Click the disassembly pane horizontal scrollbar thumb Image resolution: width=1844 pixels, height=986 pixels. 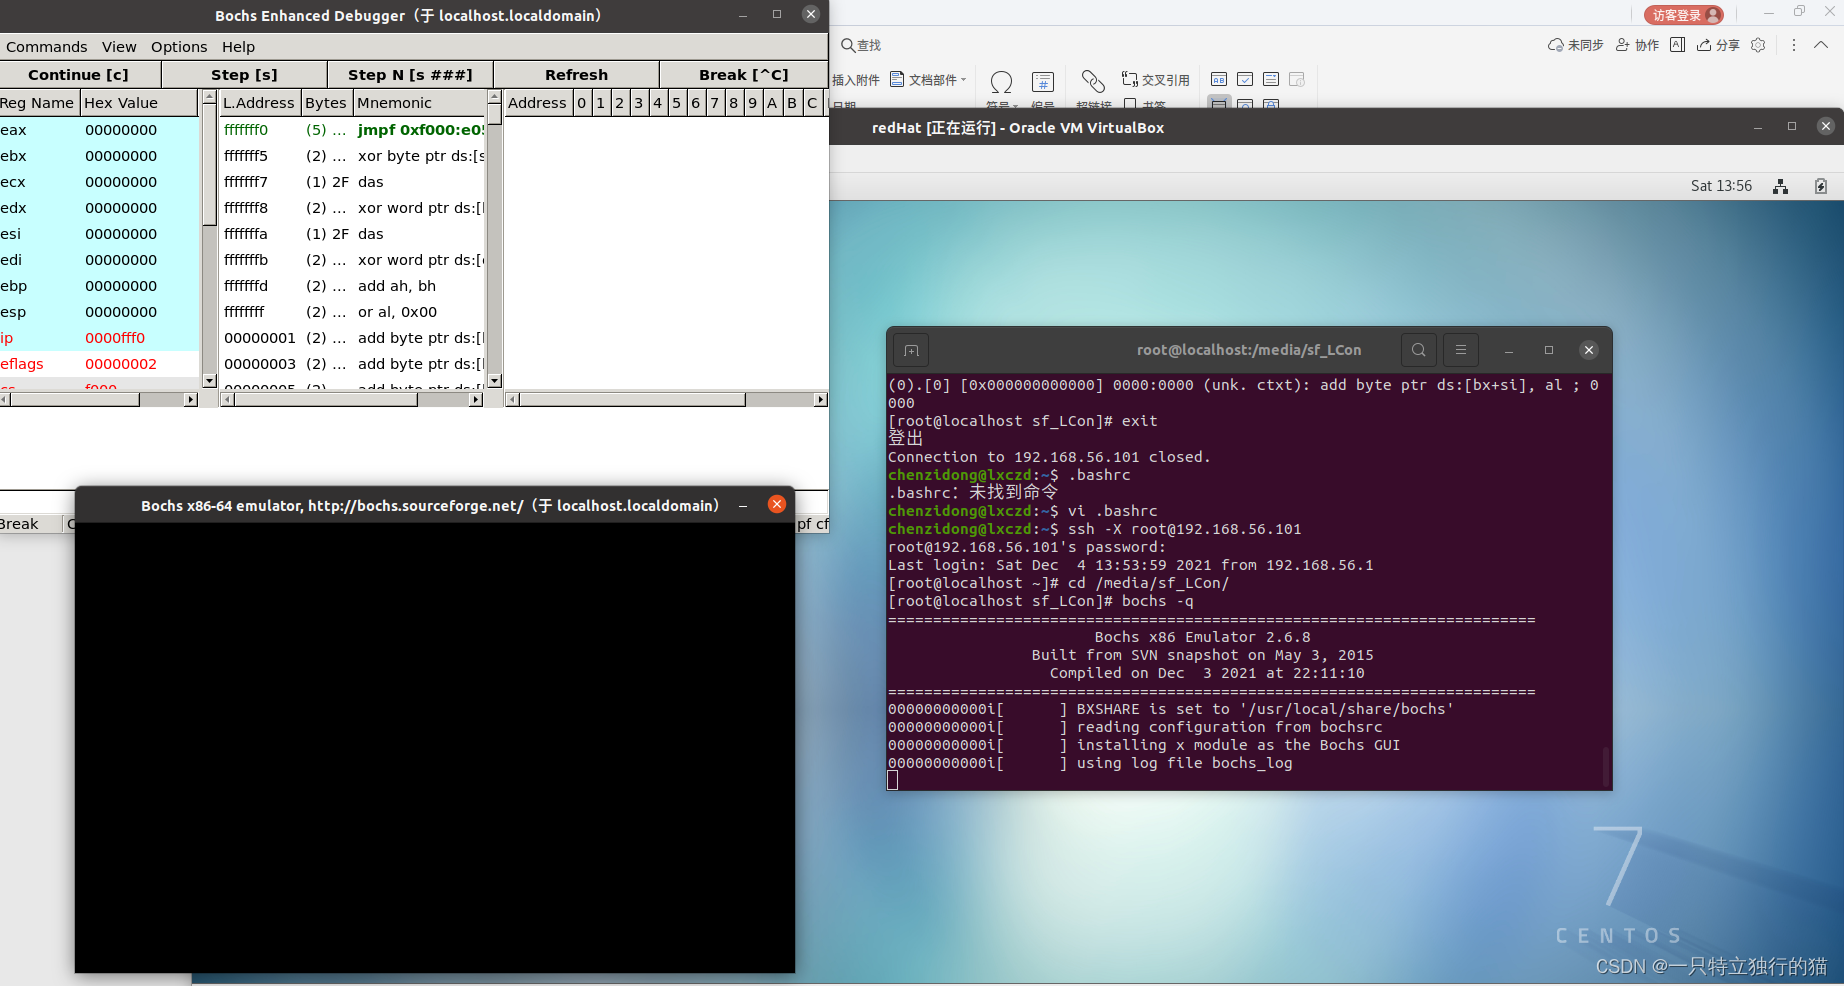tap(325, 399)
